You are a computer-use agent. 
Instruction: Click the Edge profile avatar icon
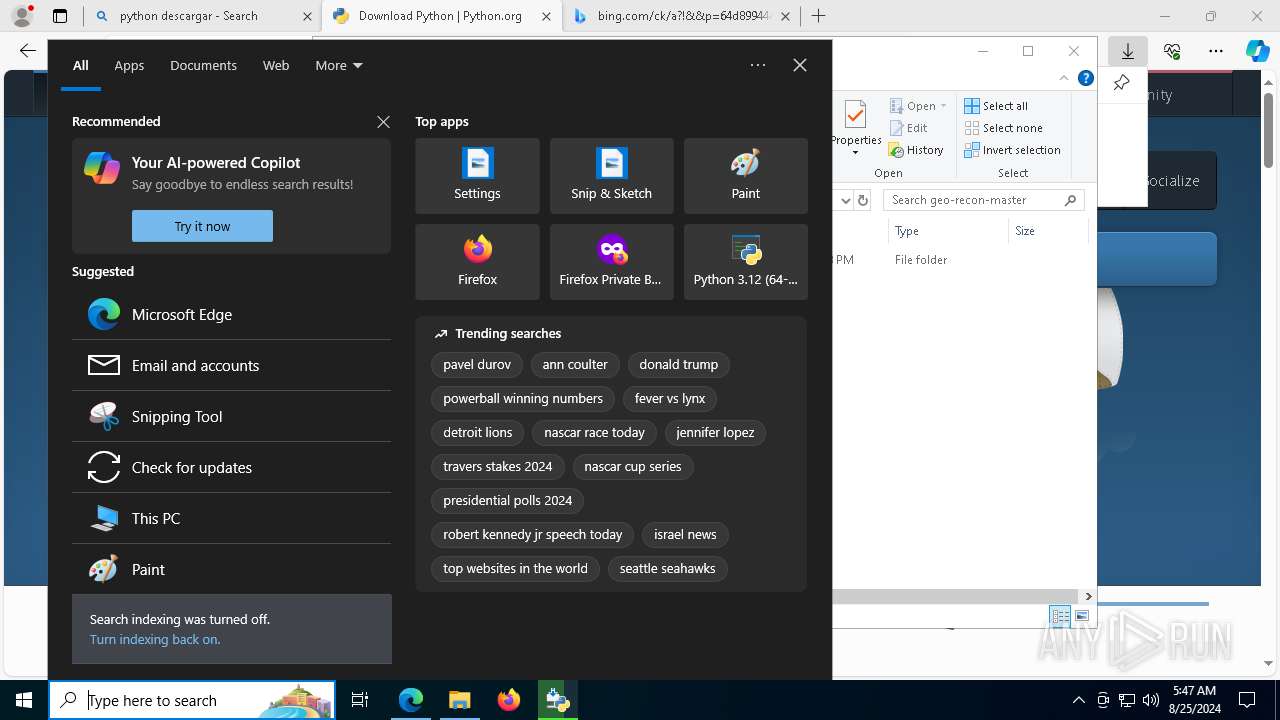[22, 15]
